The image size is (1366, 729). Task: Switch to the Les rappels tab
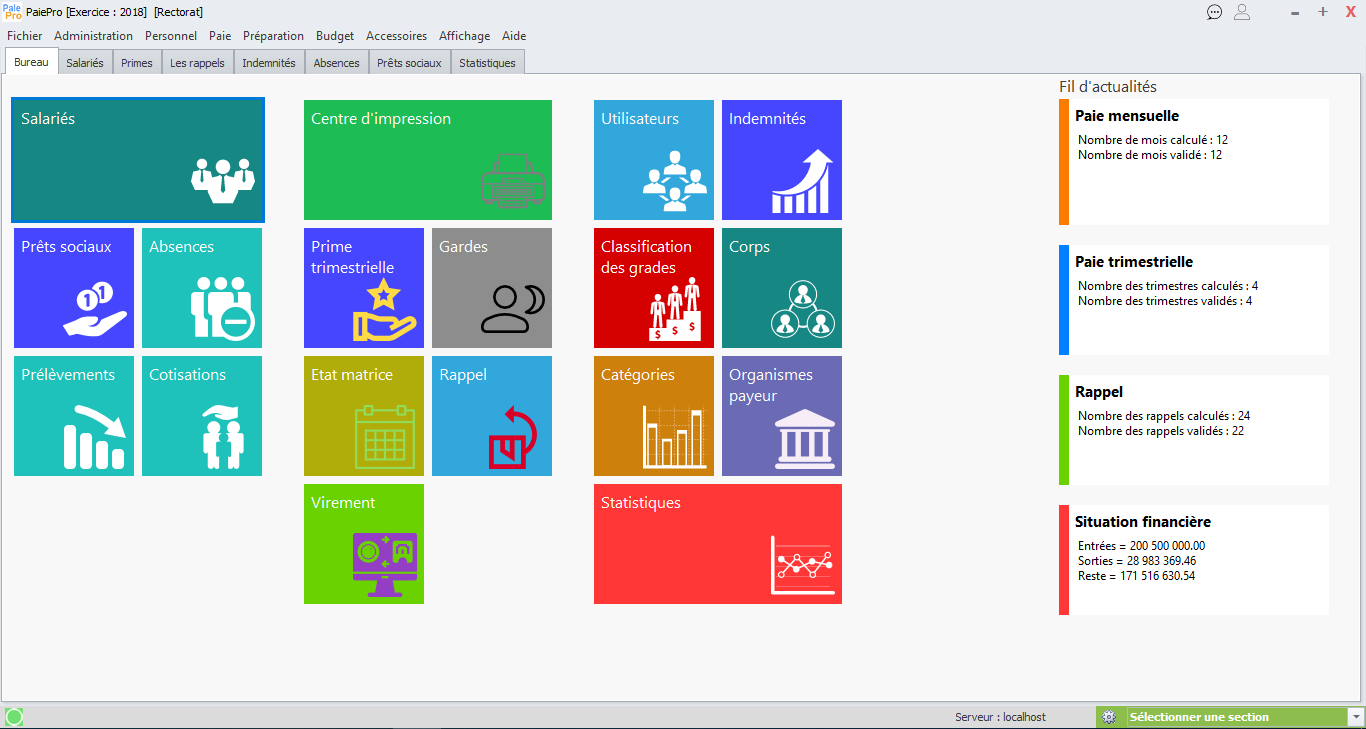[x=198, y=63]
